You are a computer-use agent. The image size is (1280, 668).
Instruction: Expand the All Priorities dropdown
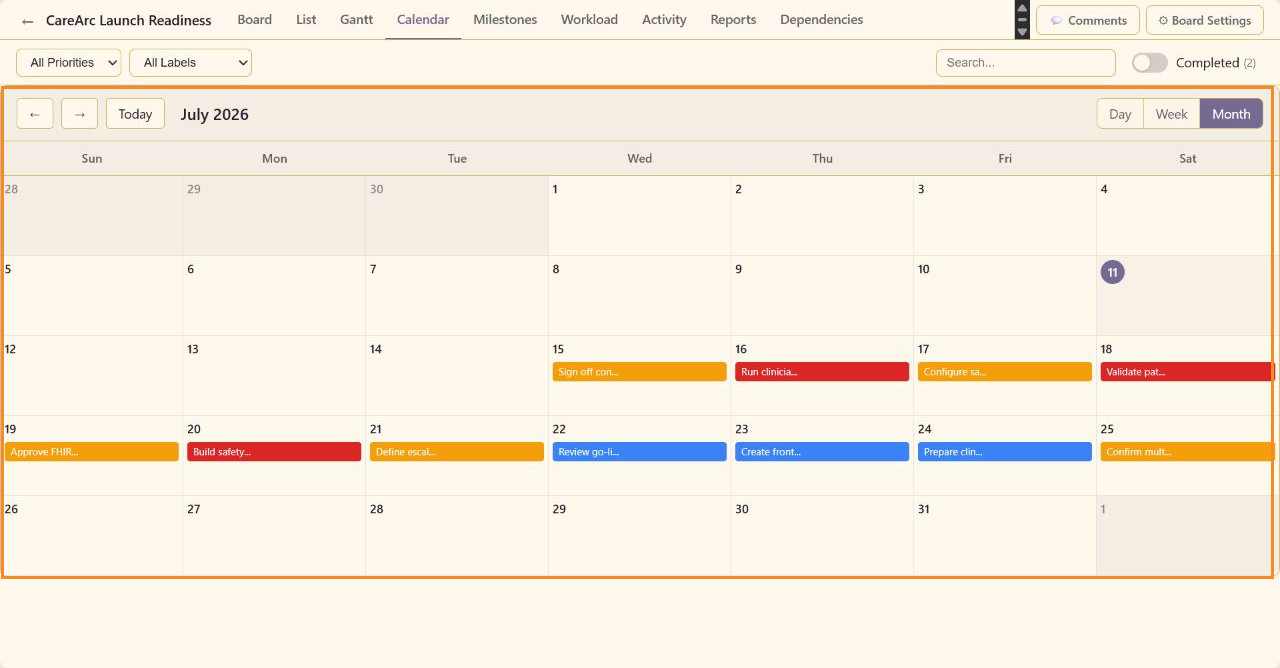pos(69,62)
